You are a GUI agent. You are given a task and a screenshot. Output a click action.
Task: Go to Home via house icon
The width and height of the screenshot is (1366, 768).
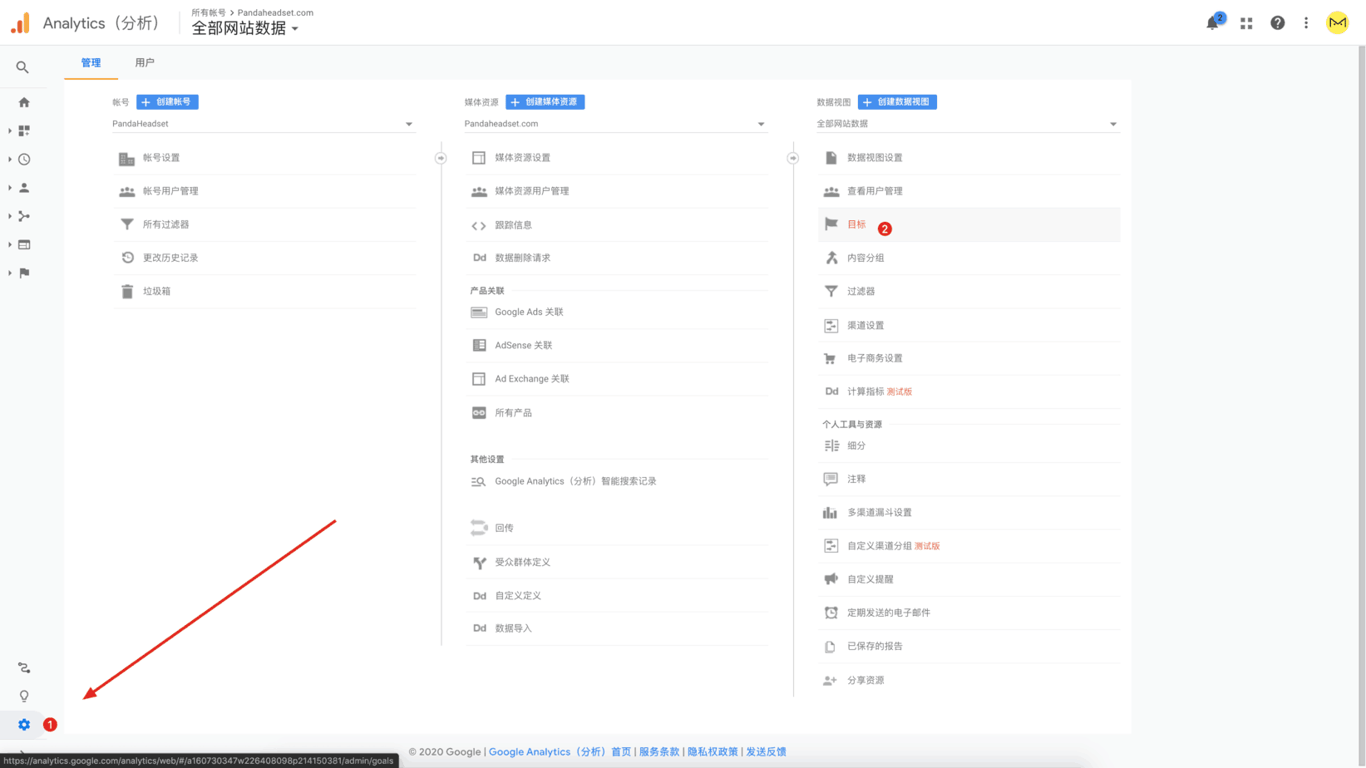24,102
